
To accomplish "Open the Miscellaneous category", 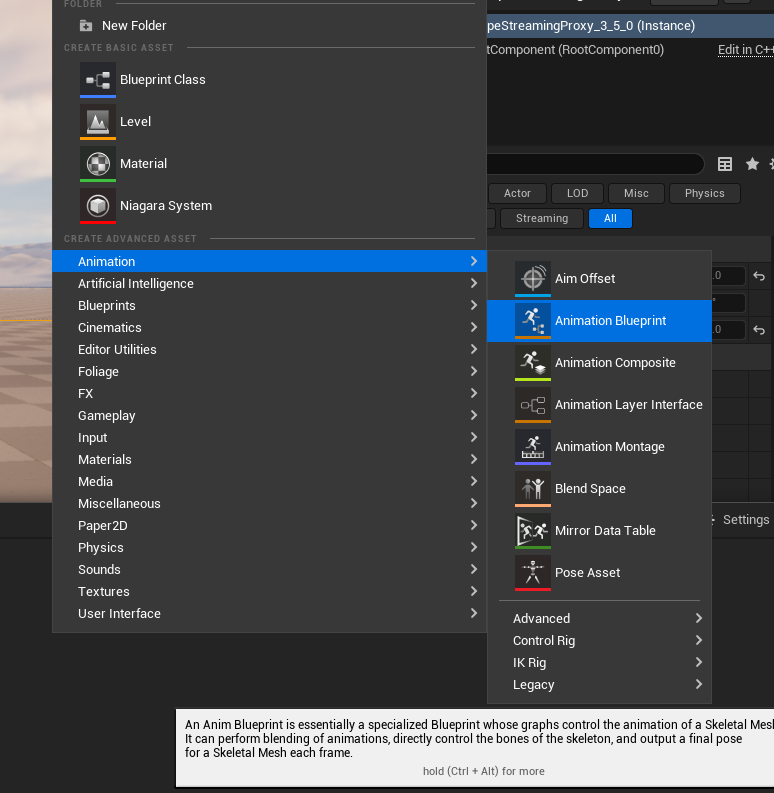I will pos(269,503).
